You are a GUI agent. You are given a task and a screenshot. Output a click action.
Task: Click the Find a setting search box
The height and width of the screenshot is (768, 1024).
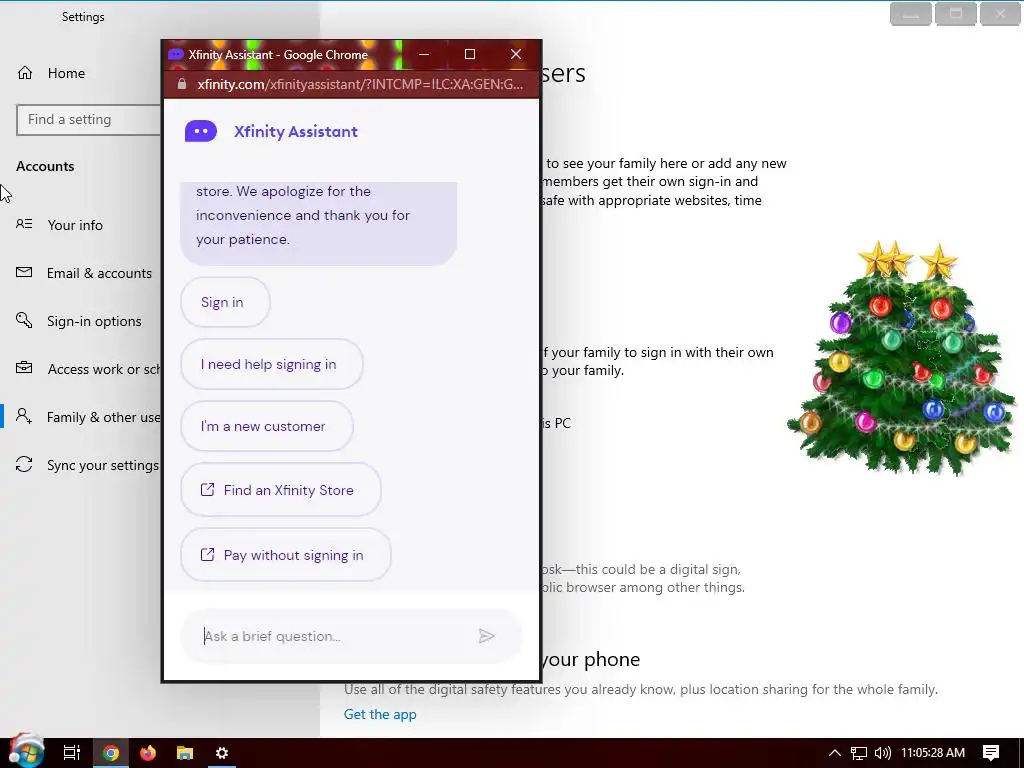(88, 120)
